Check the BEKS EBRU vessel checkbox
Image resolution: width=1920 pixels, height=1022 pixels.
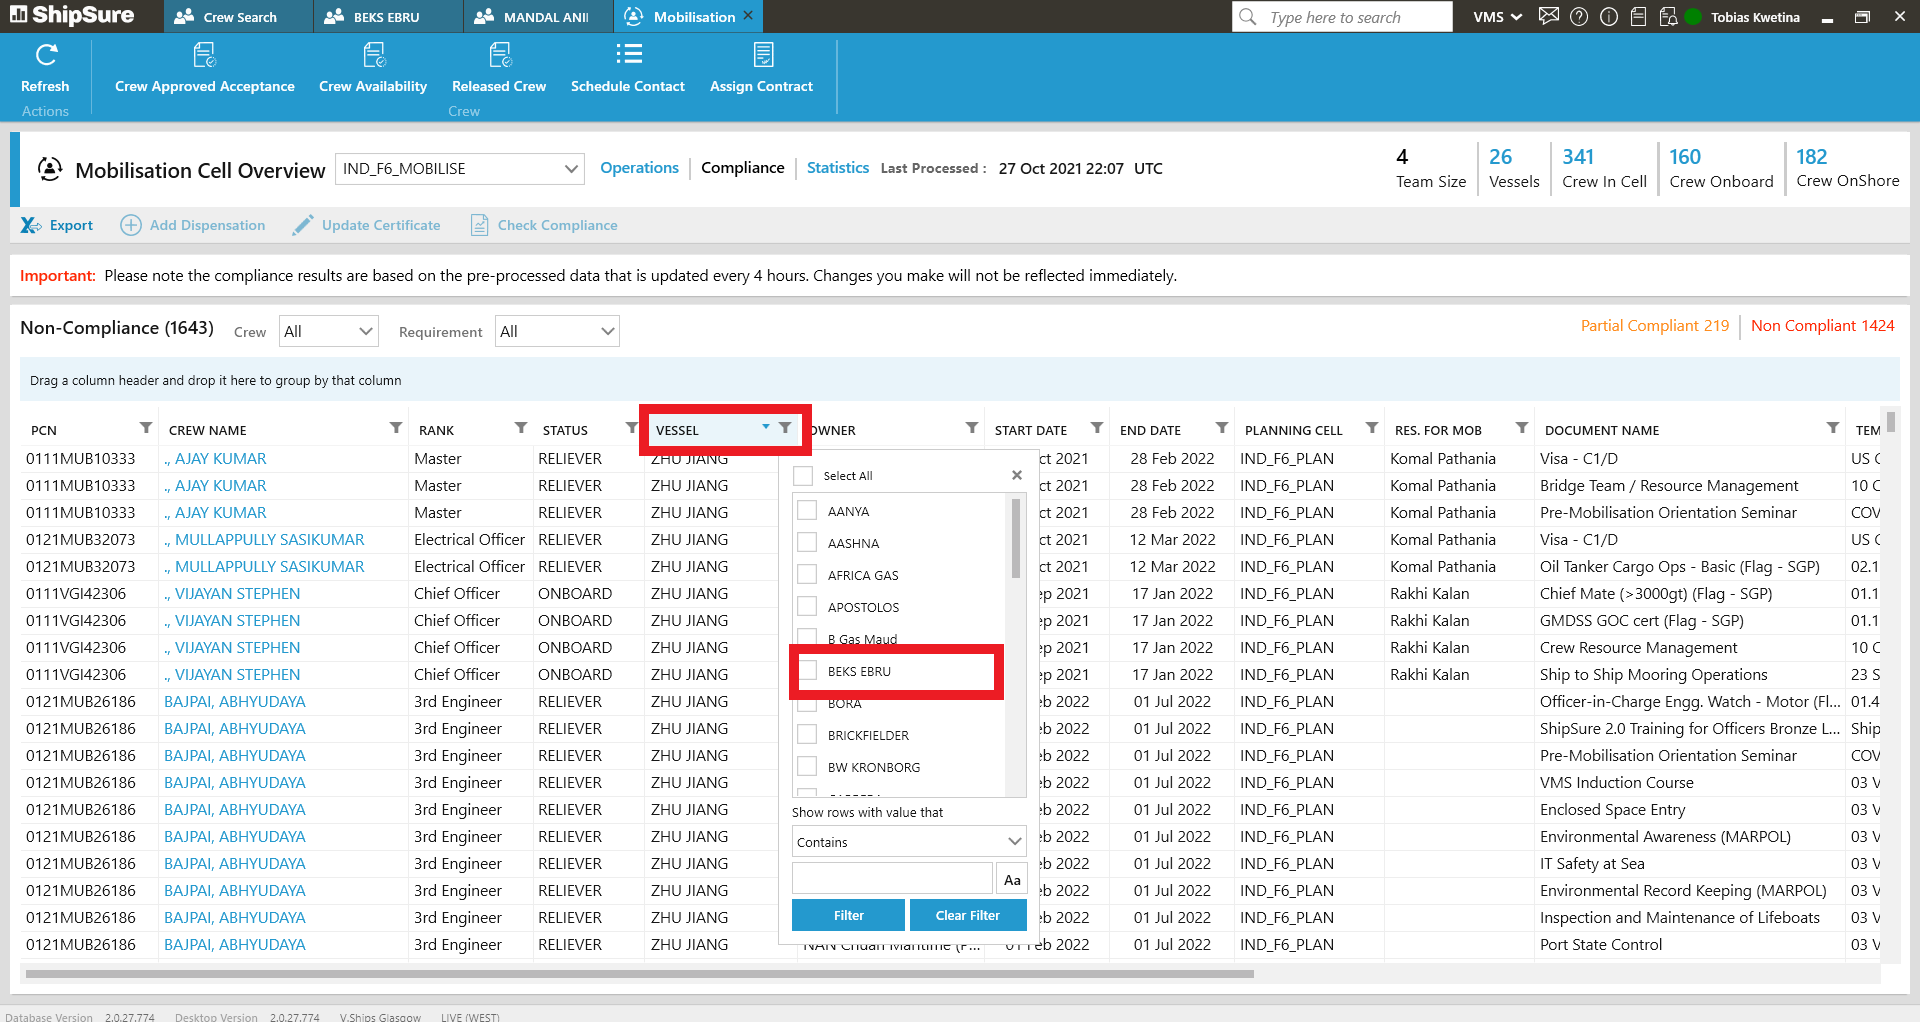(807, 671)
